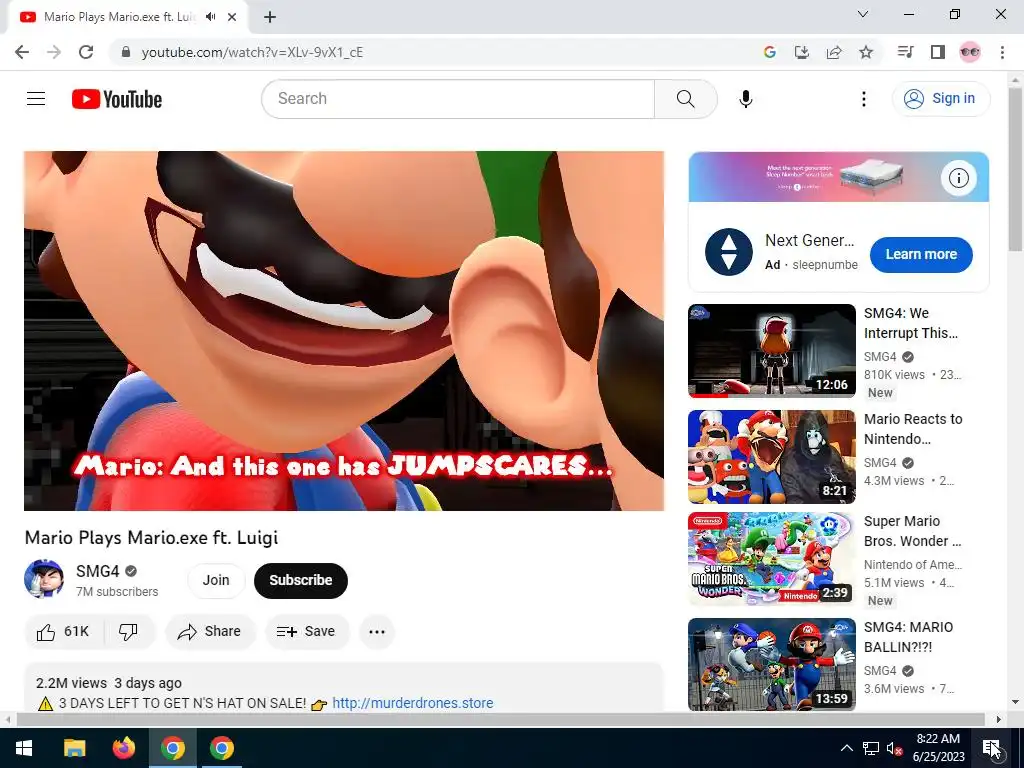Focus the YouTube Search field
Viewport: 1024px width, 768px height.
point(458,99)
